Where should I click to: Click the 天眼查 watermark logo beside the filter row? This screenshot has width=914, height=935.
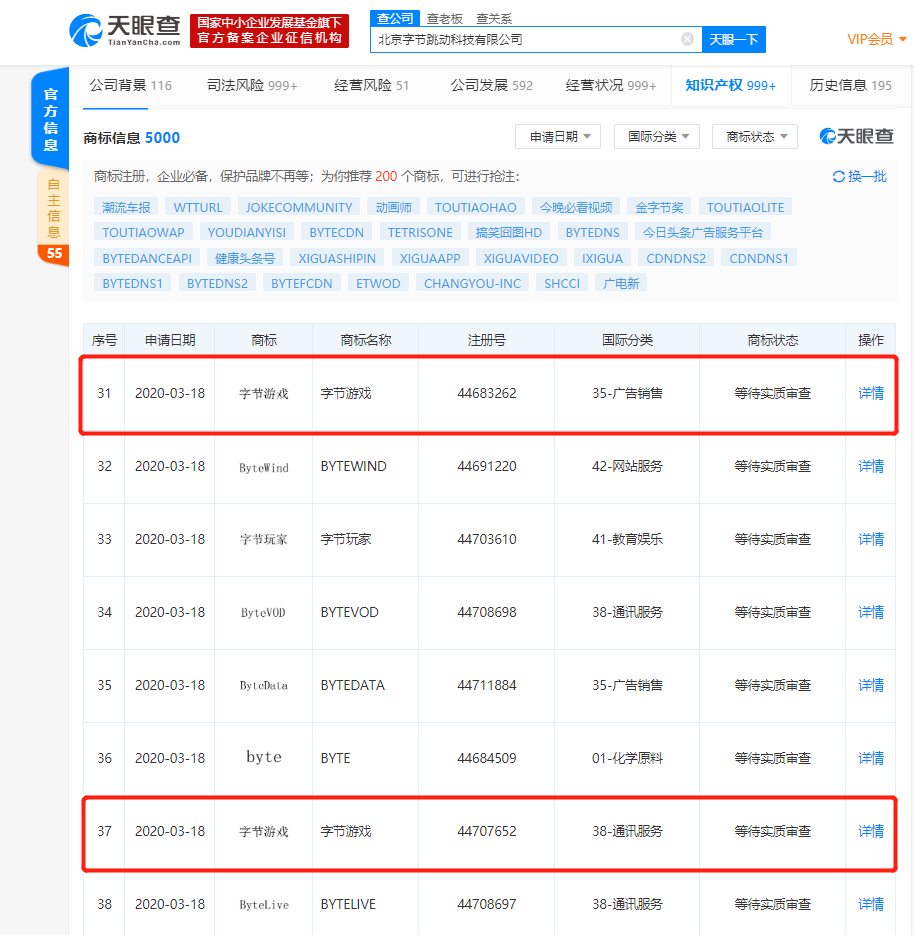(x=857, y=136)
